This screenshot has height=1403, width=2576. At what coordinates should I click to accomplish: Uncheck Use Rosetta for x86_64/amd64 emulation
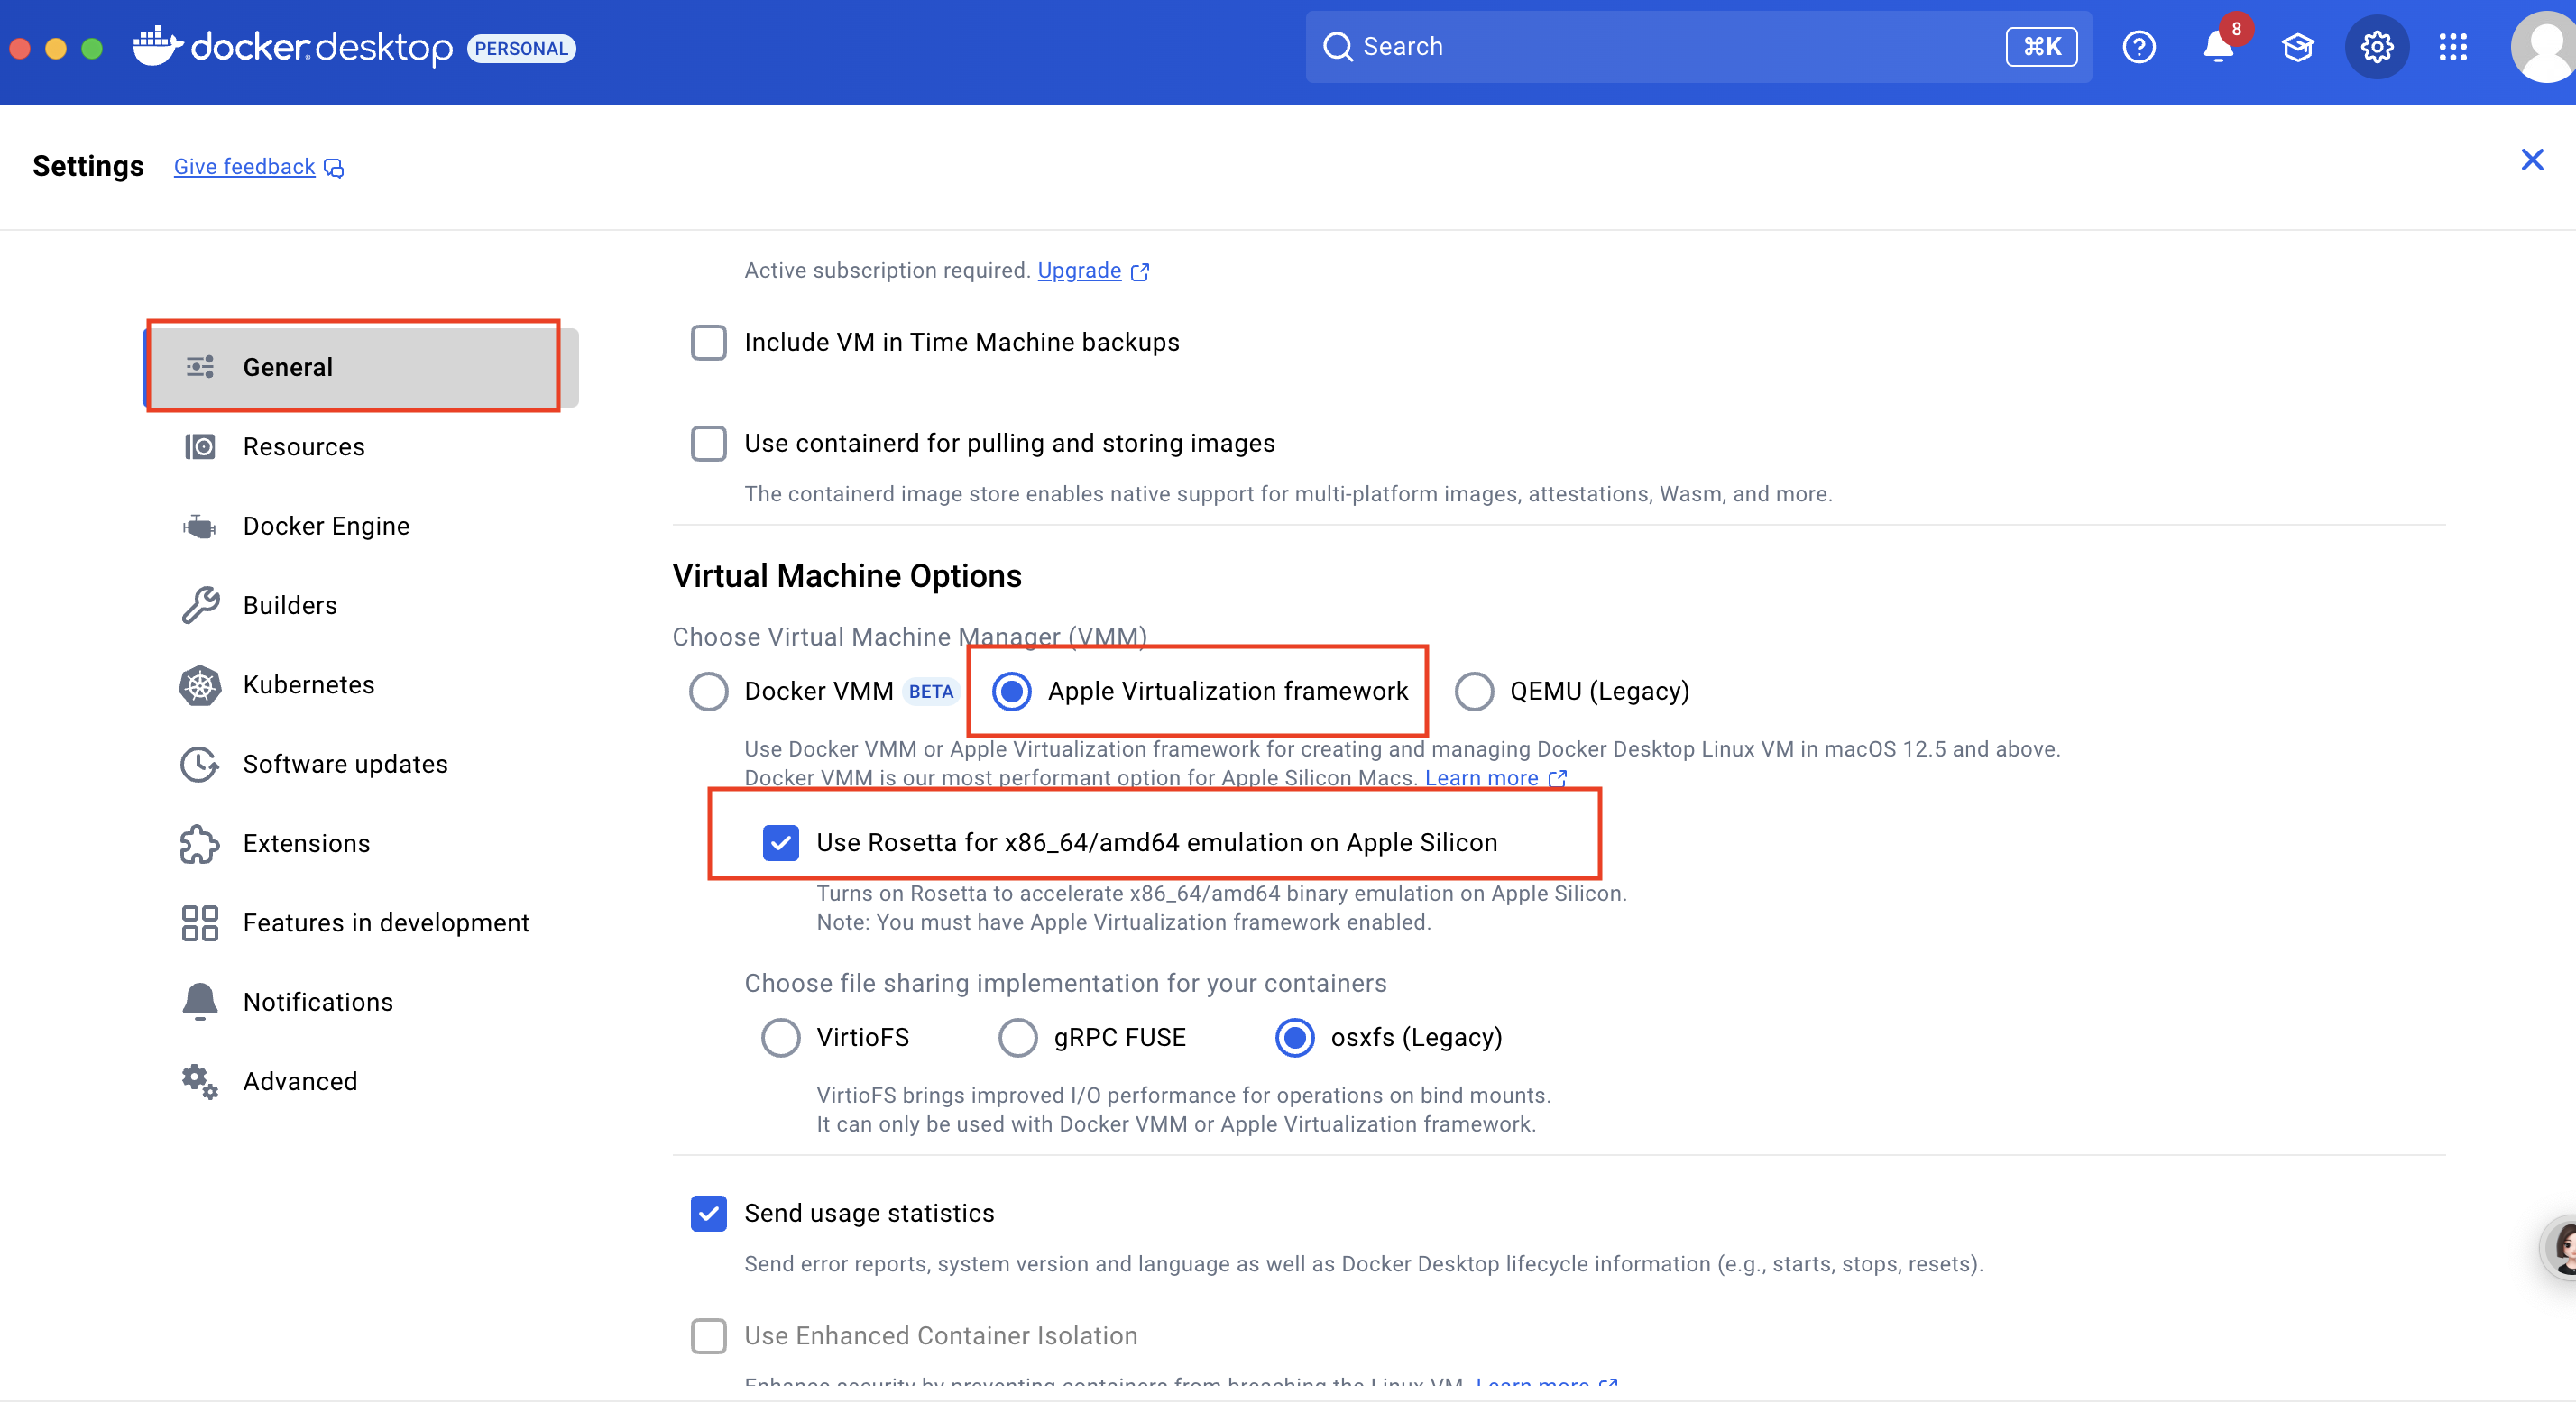tap(781, 842)
